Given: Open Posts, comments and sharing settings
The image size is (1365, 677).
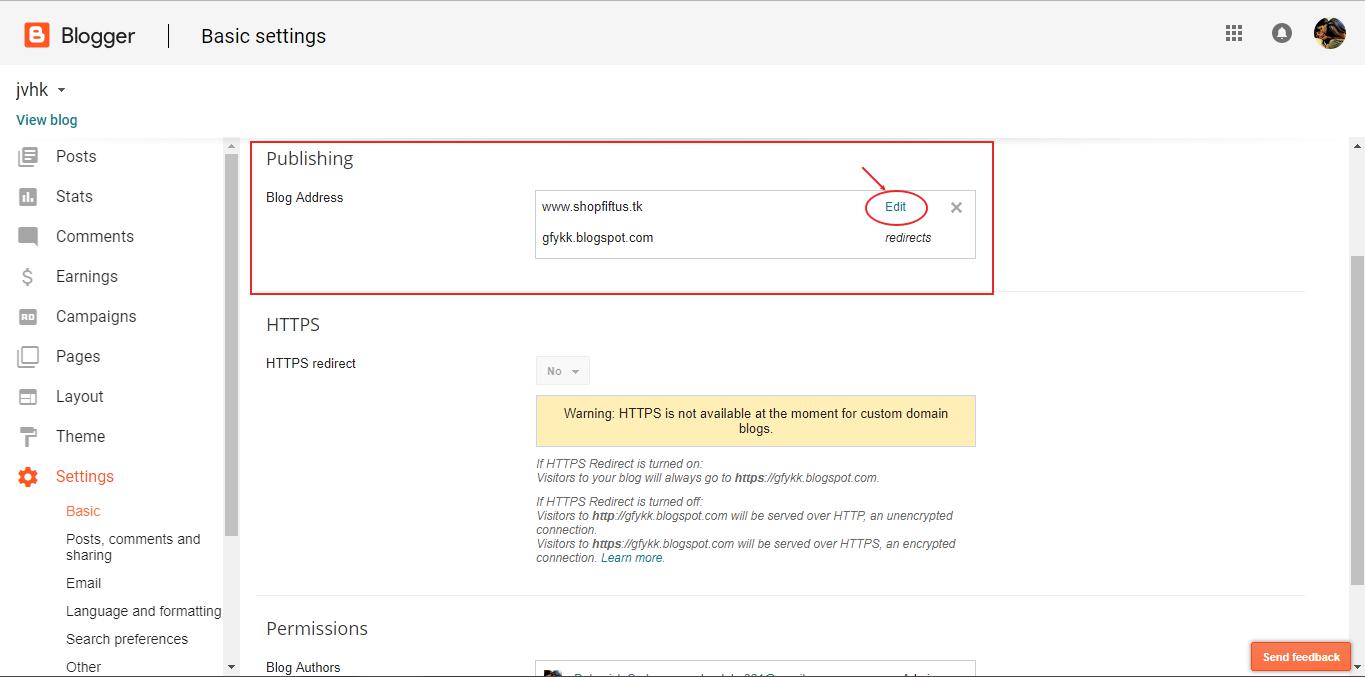Looking at the screenshot, I should (133, 547).
